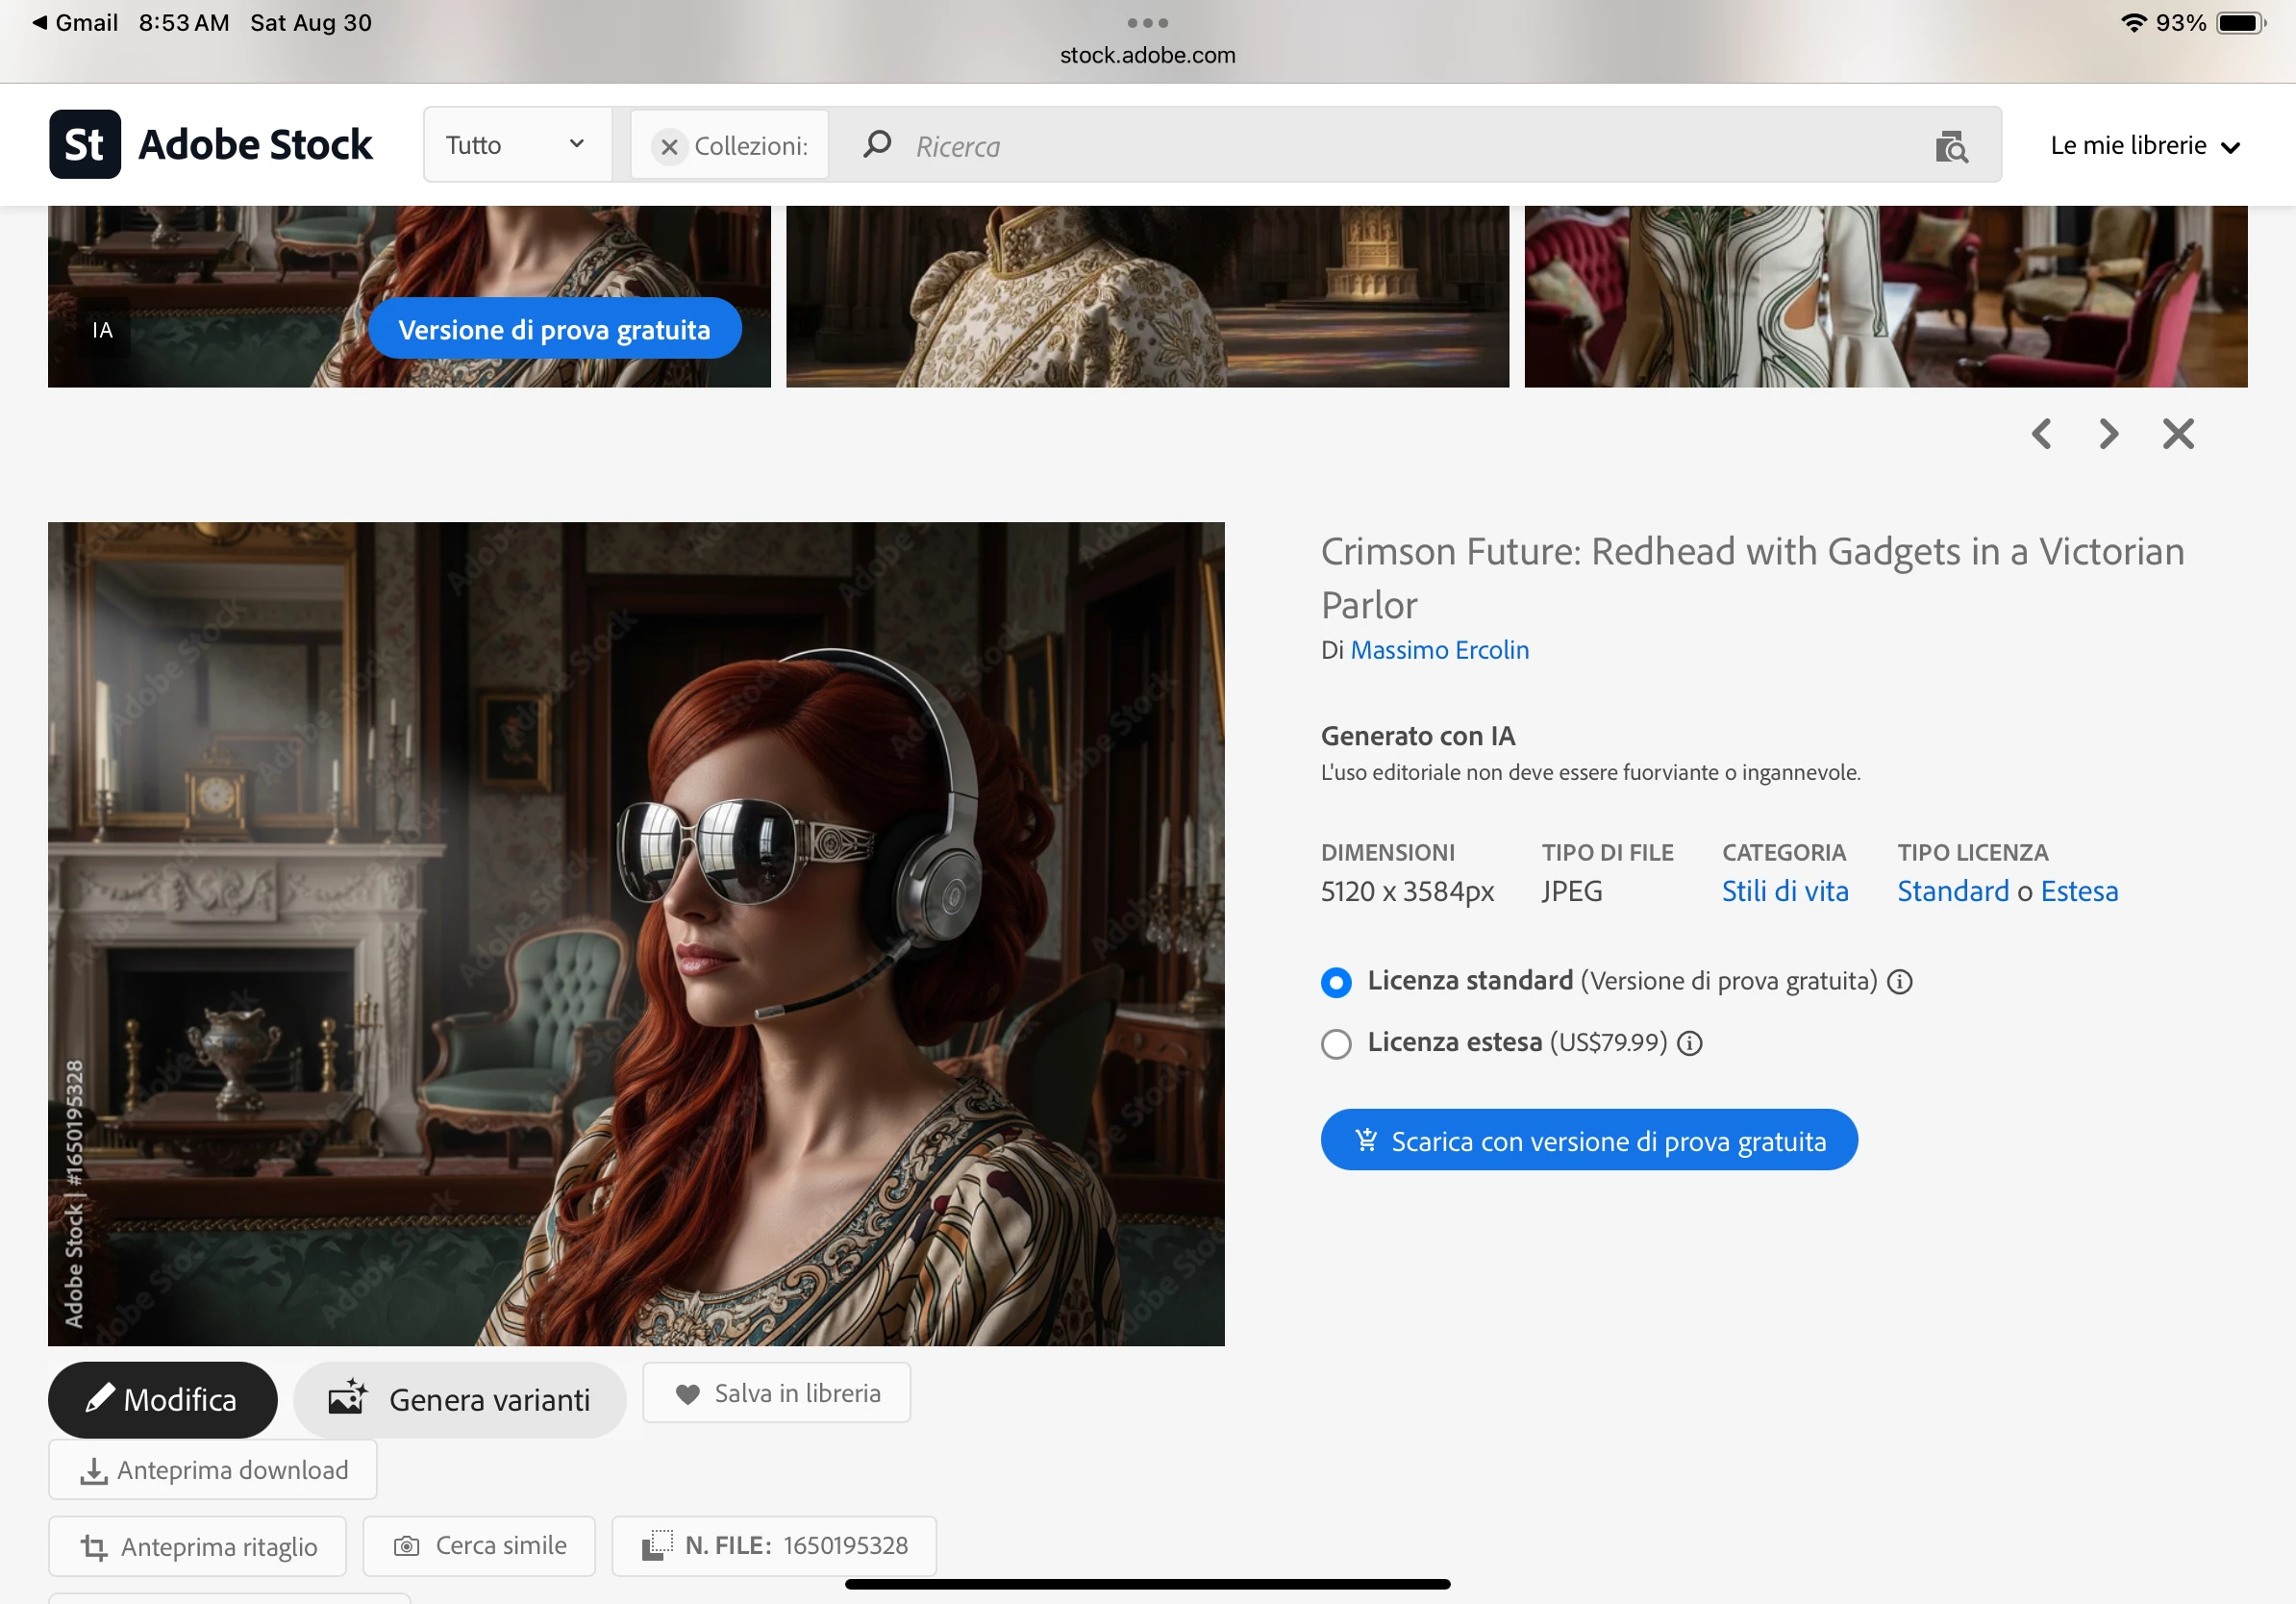Image resolution: width=2296 pixels, height=1604 pixels.
Task: Select the Licenza standard radio button
Action: coord(1336,982)
